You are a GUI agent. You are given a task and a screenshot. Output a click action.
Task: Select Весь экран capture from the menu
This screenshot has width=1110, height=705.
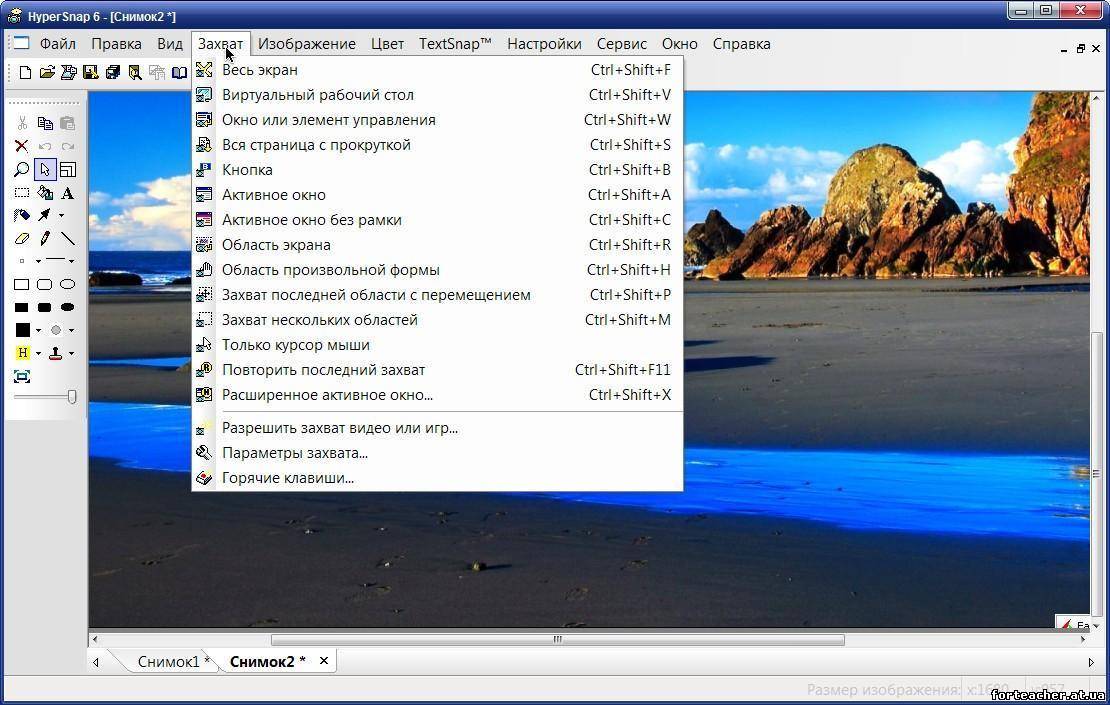[x=260, y=69]
